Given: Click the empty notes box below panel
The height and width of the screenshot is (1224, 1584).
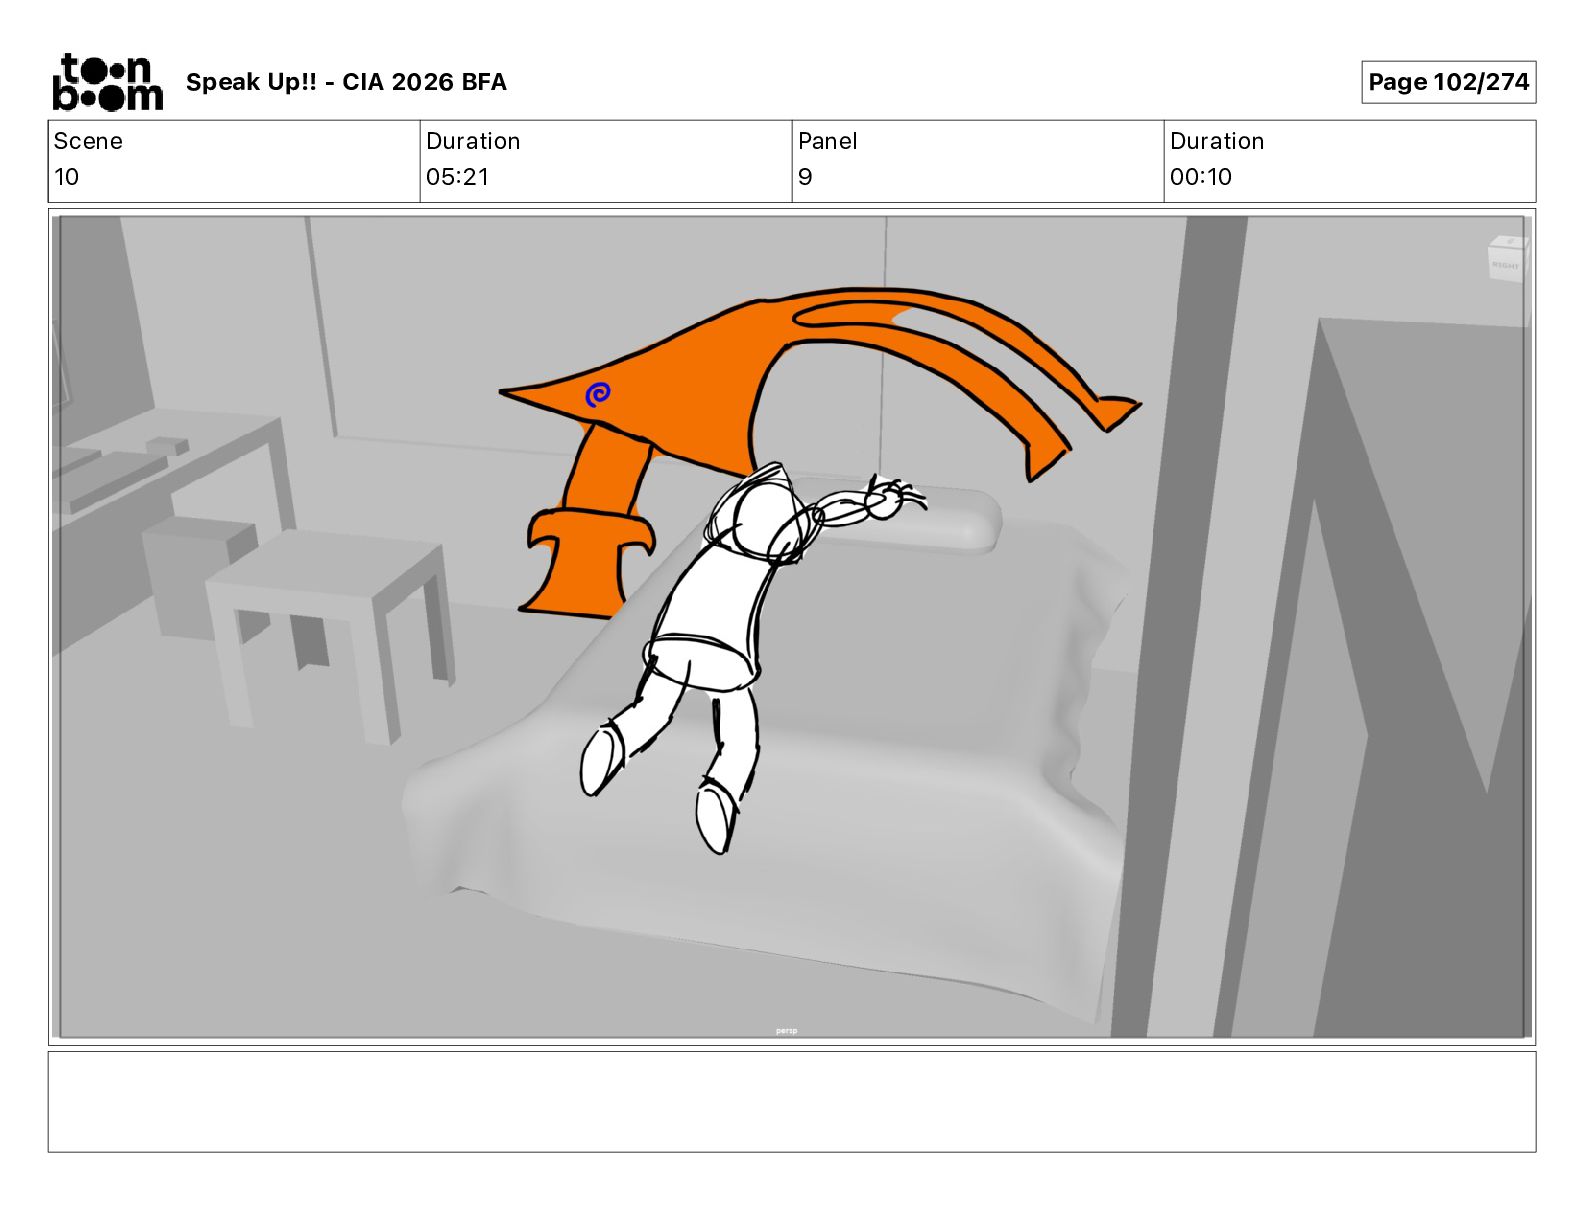Looking at the screenshot, I should coord(792,1101).
